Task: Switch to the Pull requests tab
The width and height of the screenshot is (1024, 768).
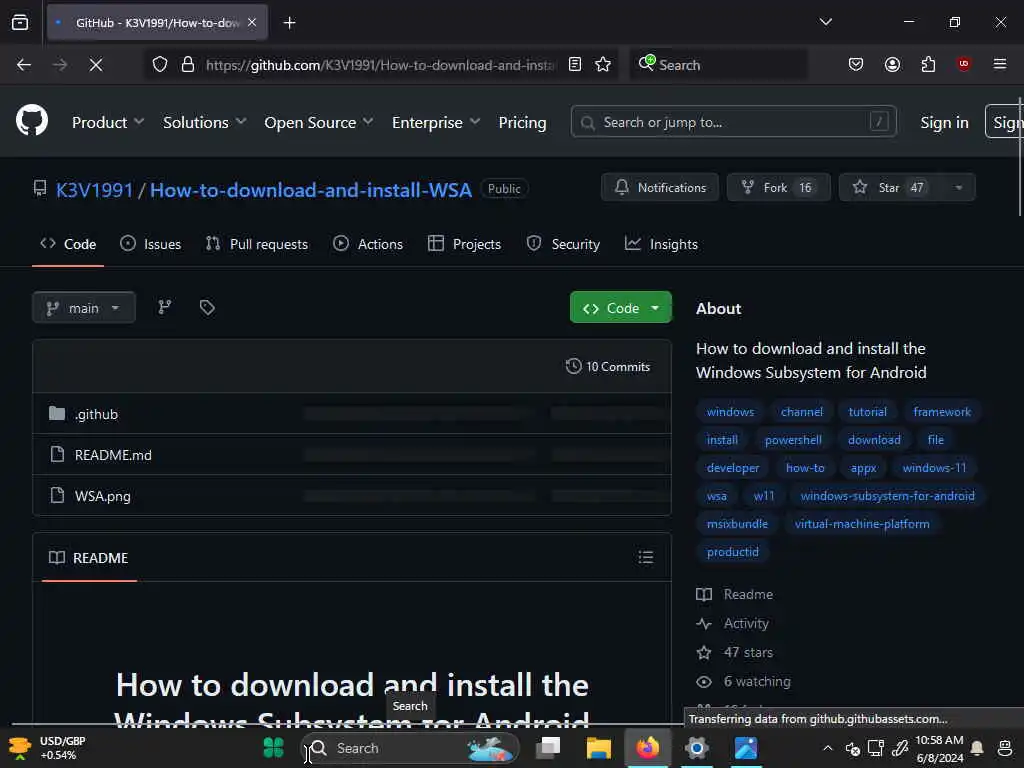Action: tap(257, 244)
